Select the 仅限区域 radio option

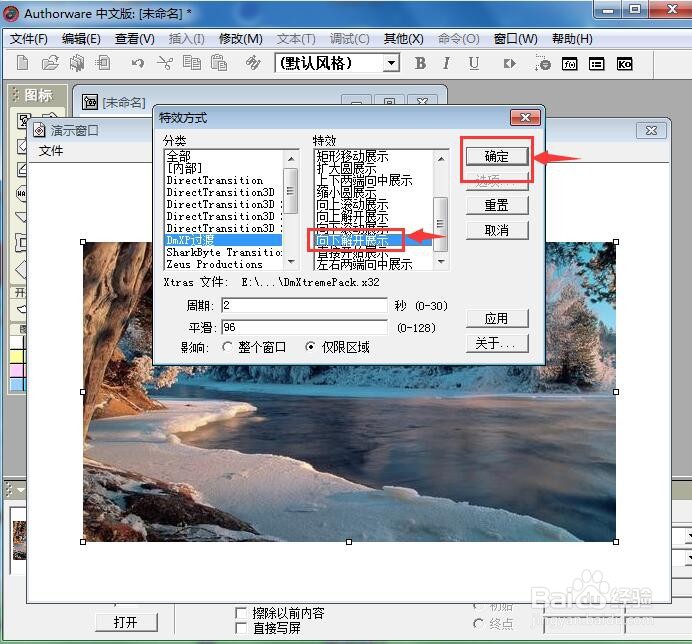coord(311,347)
